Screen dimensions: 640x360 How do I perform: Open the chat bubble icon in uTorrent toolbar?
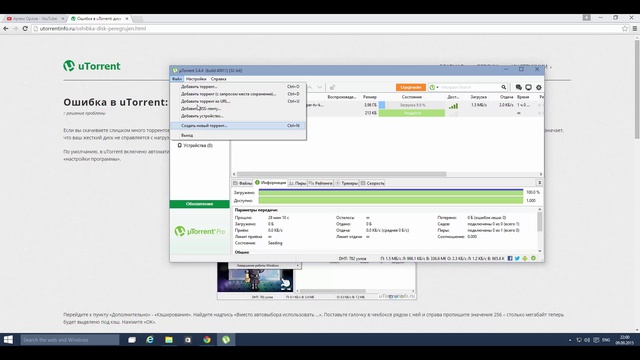point(518,87)
